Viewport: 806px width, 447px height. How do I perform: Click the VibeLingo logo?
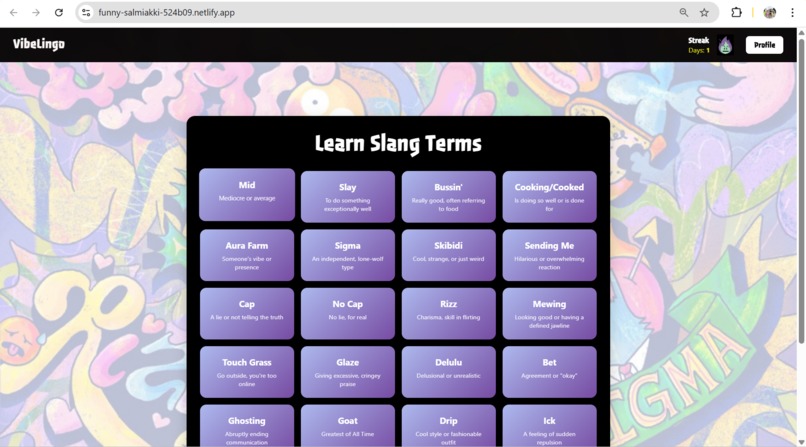[39, 44]
